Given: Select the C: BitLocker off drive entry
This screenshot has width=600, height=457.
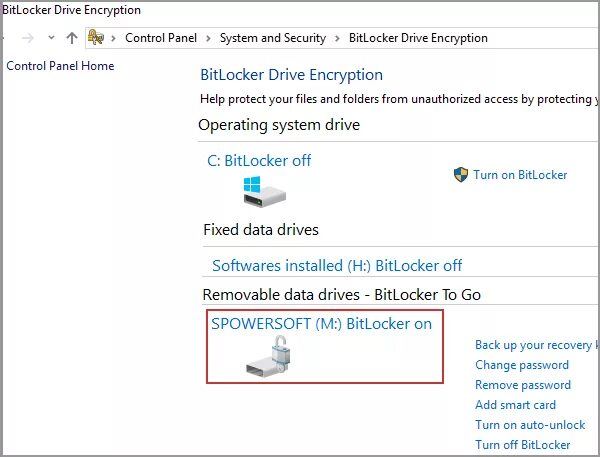Looking at the screenshot, I should 259,160.
